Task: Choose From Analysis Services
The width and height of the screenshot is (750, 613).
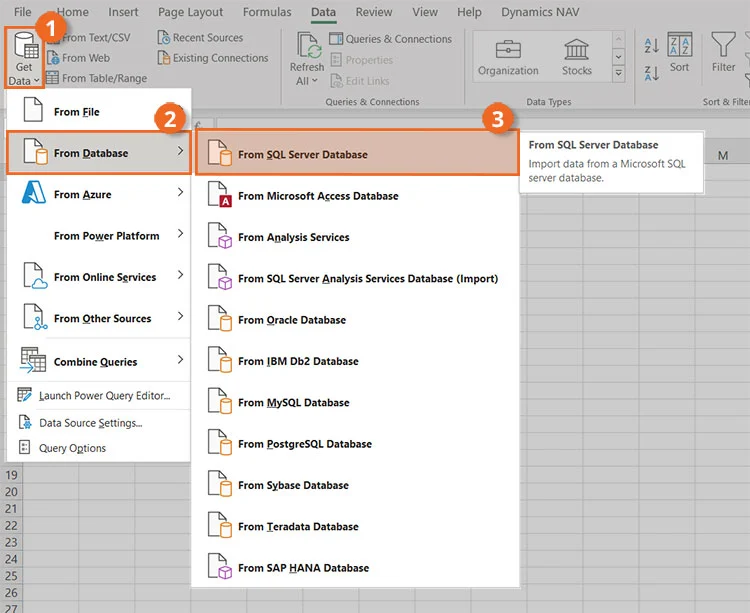Action: [x=355, y=237]
